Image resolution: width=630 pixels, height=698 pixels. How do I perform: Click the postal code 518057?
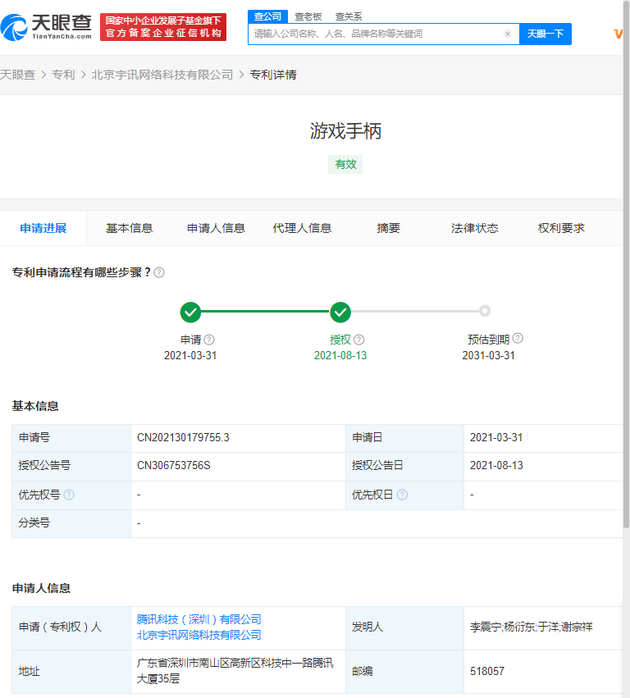point(487,671)
